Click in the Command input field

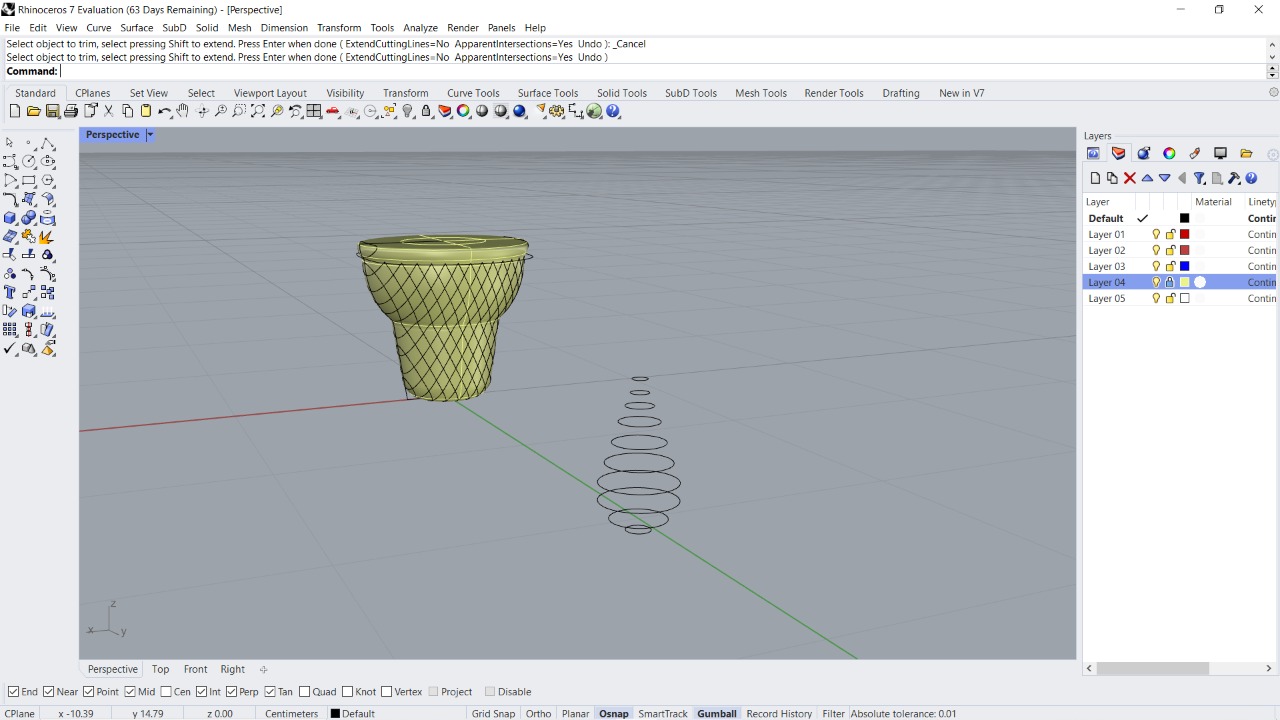[662, 71]
